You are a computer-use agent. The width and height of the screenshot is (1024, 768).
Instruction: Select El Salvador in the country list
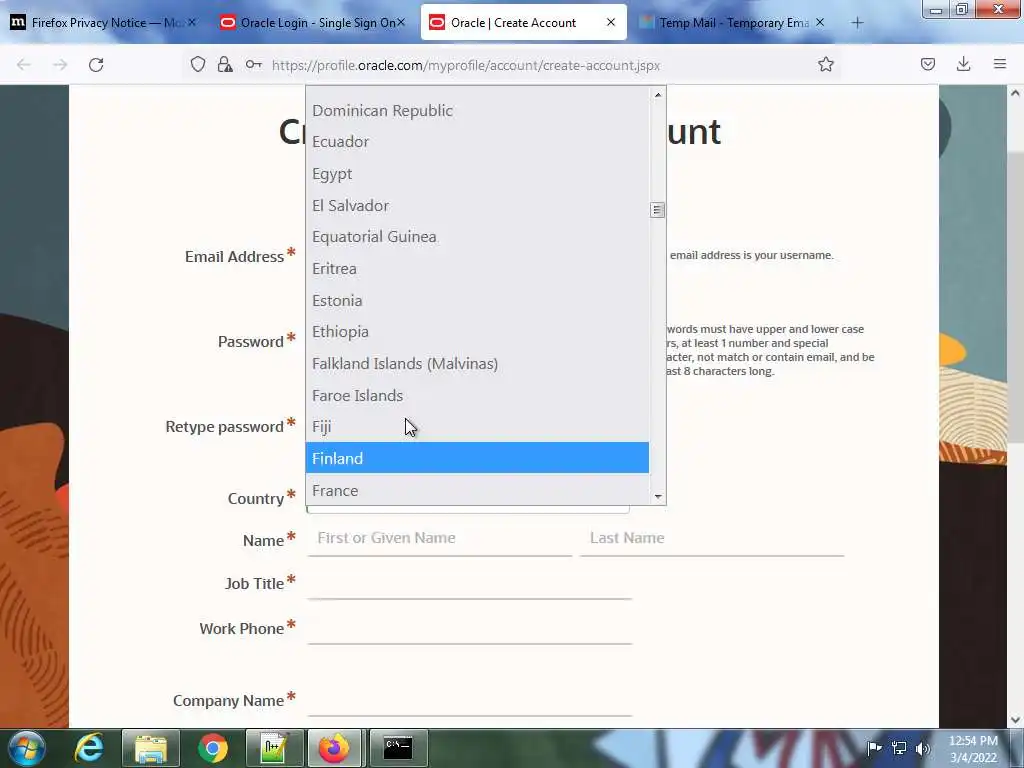(477, 205)
